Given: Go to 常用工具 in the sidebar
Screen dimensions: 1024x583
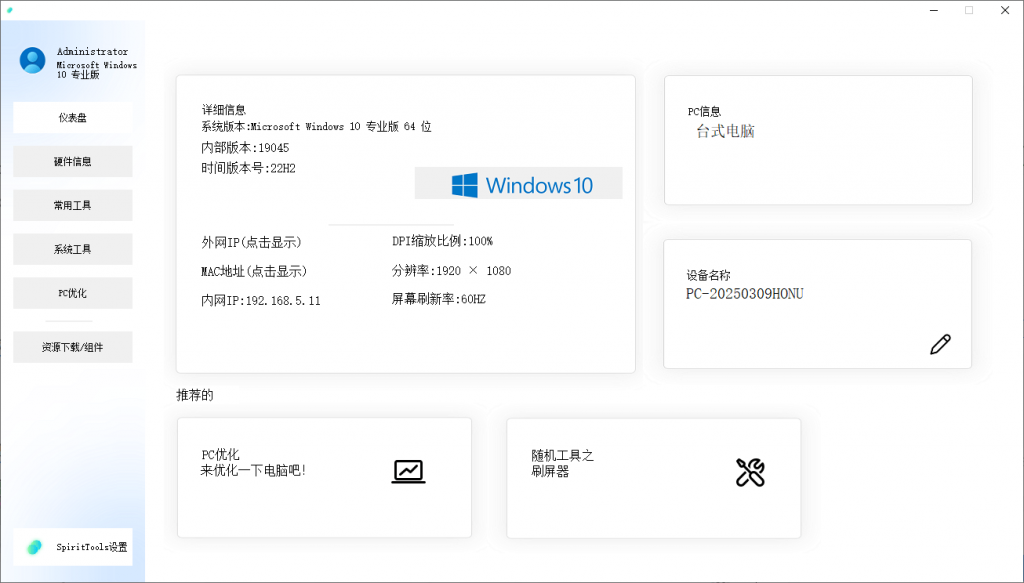Looking at the screenshot, I should pos(72,205).
